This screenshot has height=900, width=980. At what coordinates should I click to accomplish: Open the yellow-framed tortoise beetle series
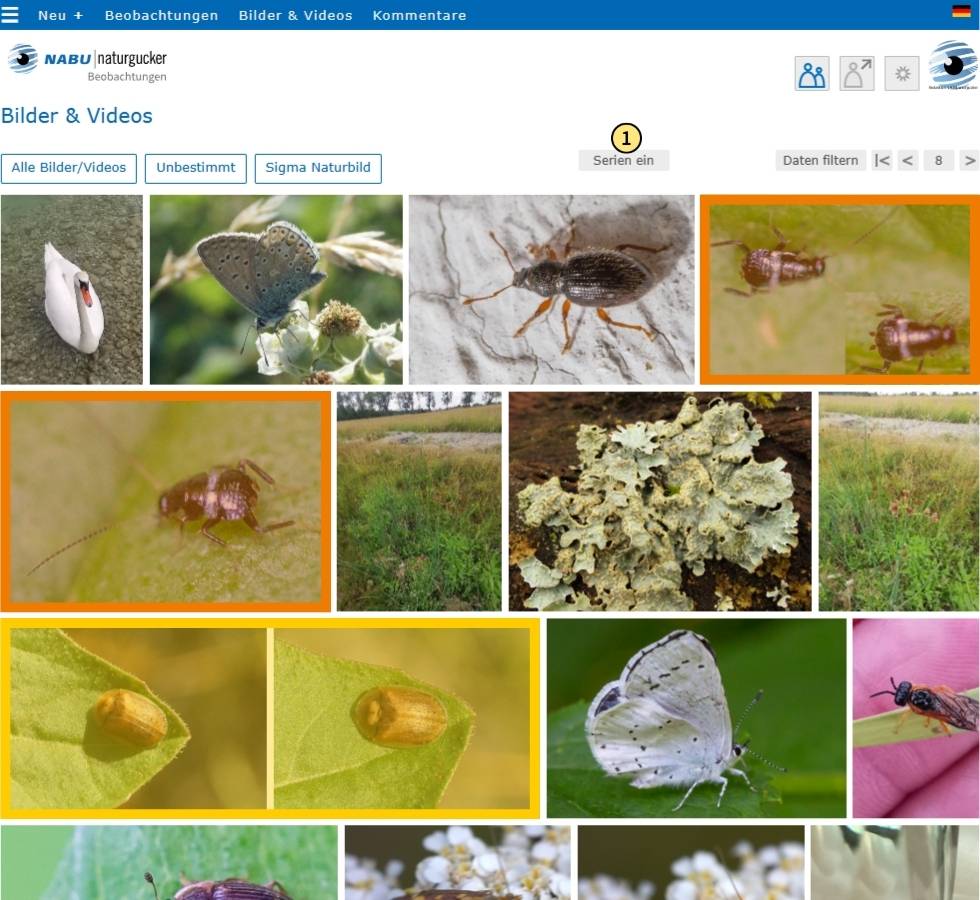270,718
